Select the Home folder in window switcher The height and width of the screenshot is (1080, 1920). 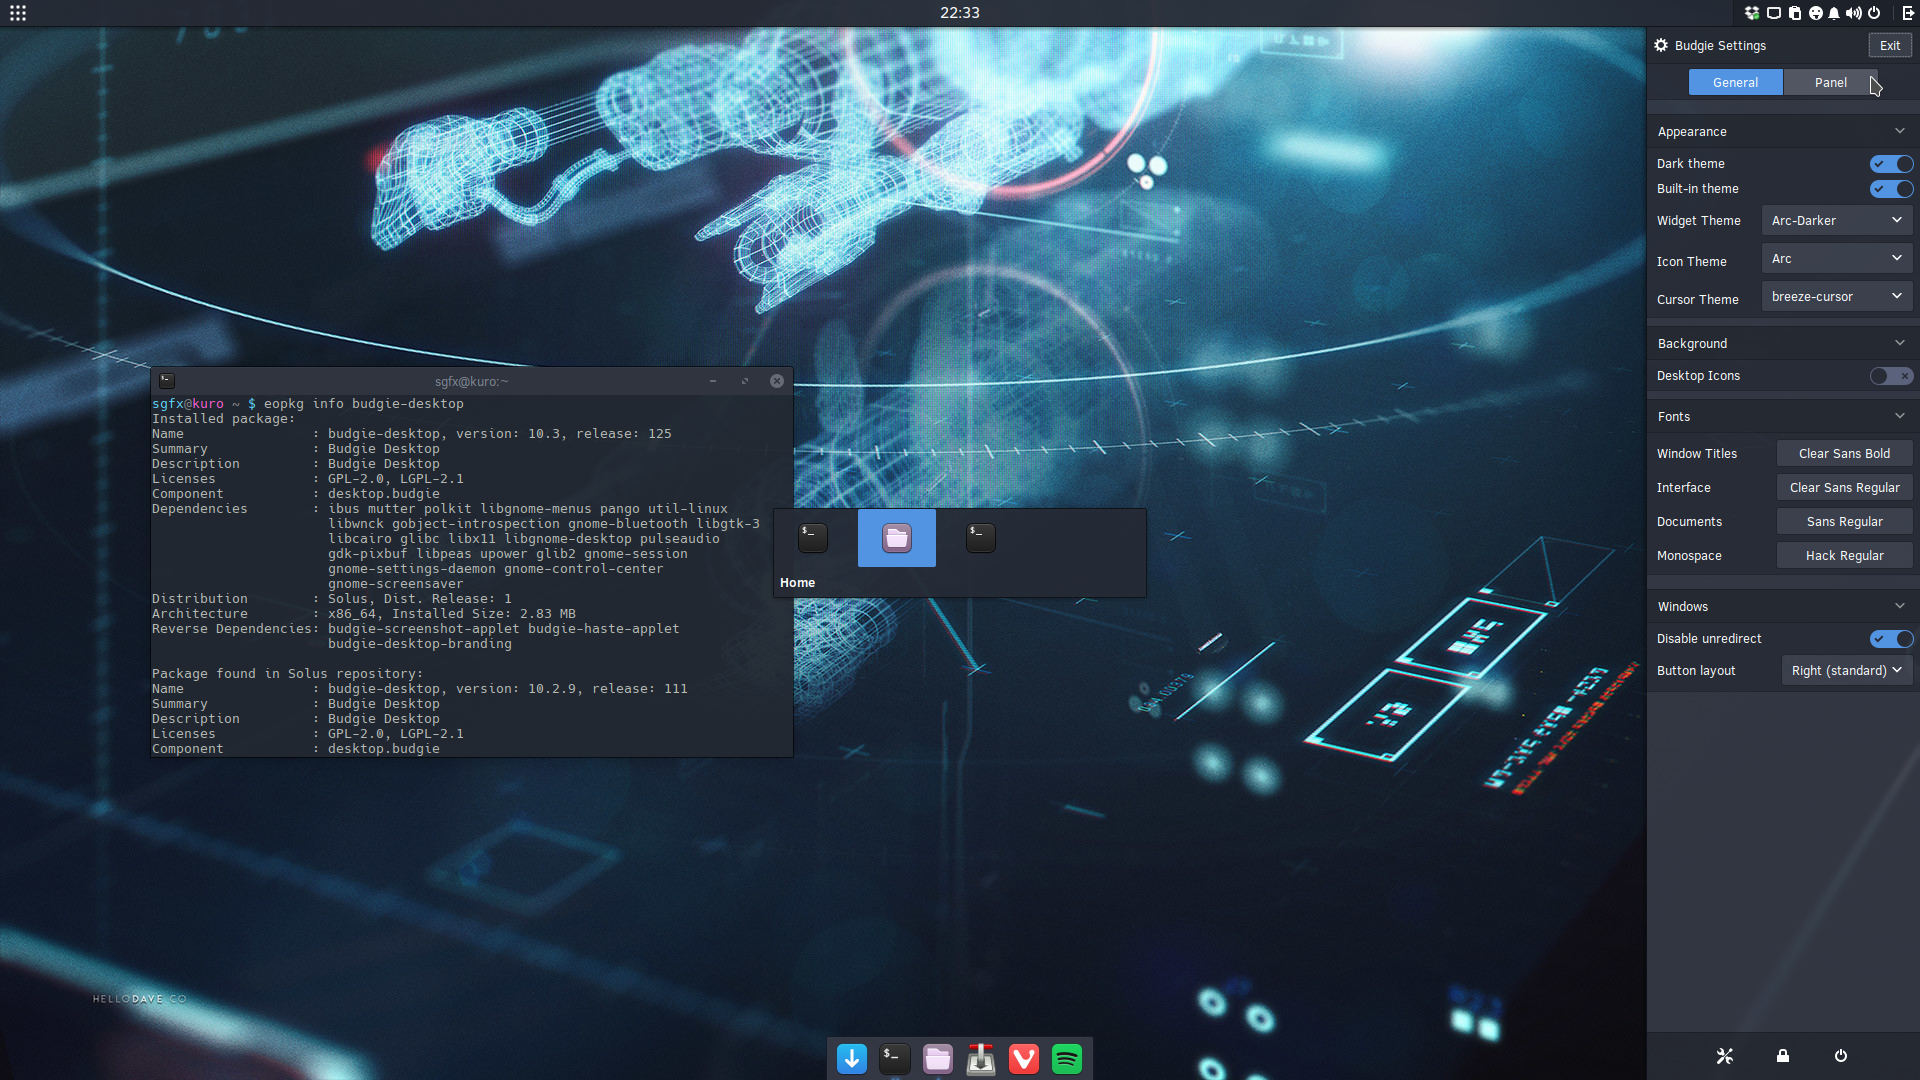pos(897,538)
